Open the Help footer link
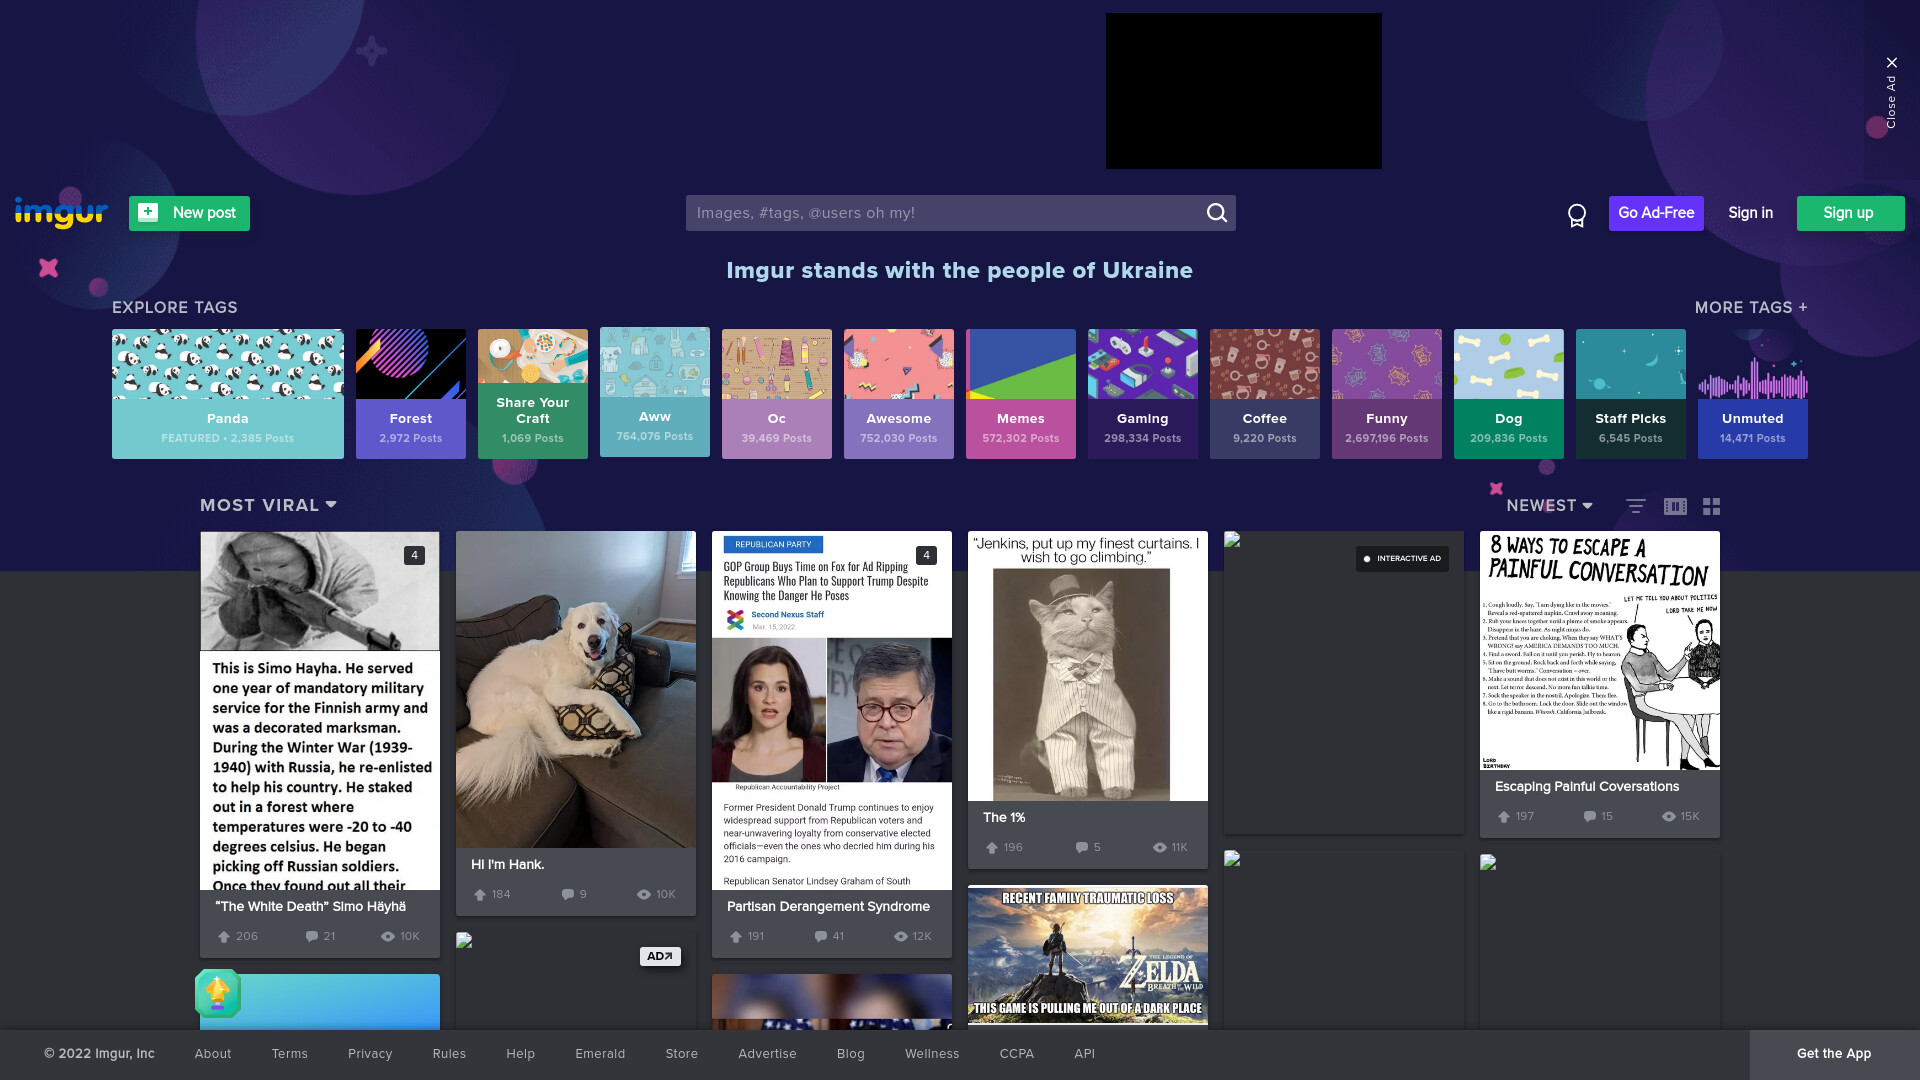Viewport: 1920px width, 1080px height. [520, 1054]
